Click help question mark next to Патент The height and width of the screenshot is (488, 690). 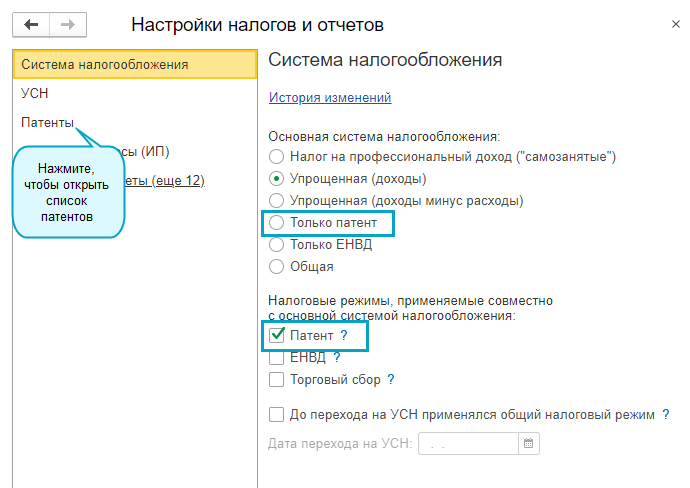click(x=344, y=336)
